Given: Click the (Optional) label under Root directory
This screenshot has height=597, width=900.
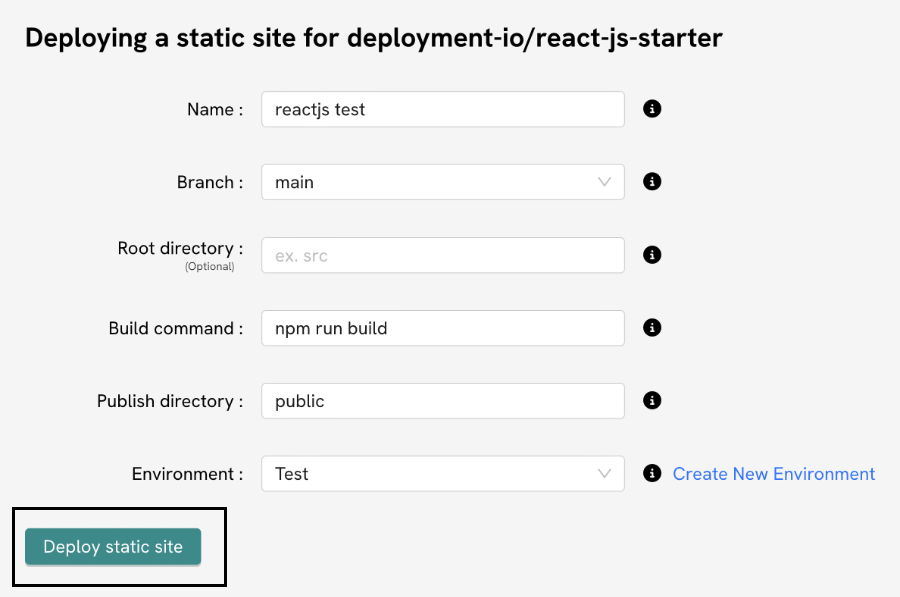Looking at the screenshot, I should pyautogui.click(x=210, y=266).
